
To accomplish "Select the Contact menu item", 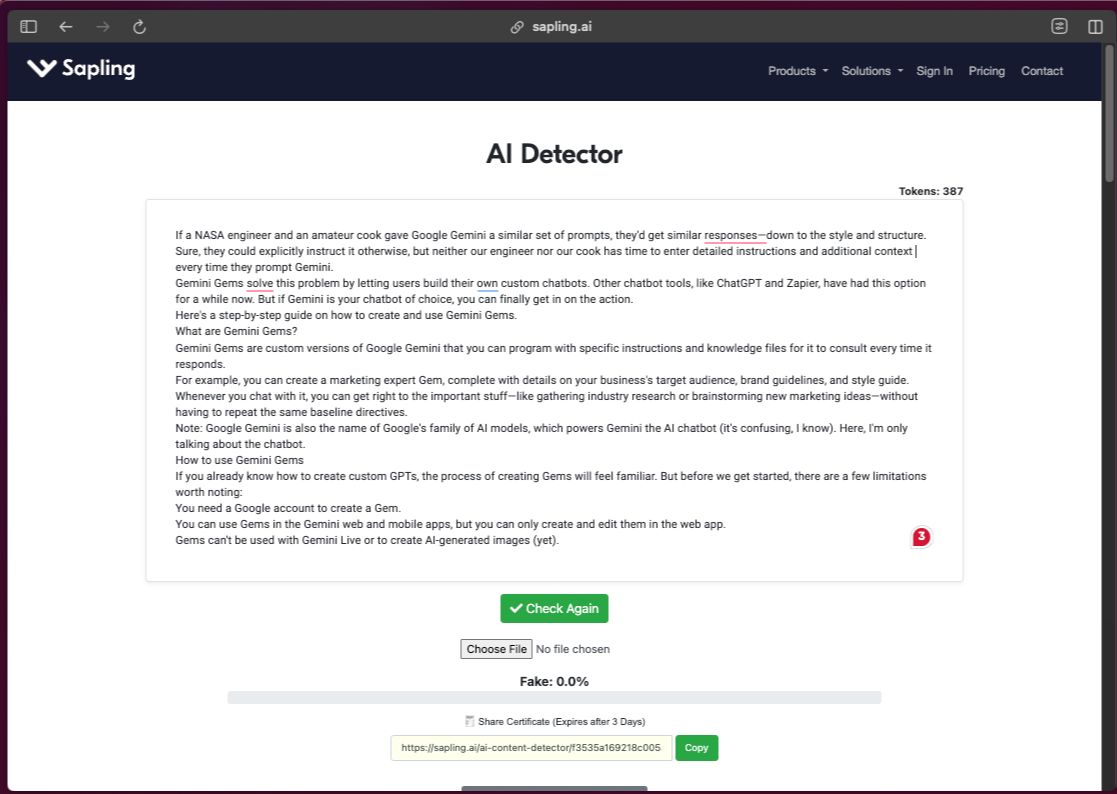I will click(1041, 71).
